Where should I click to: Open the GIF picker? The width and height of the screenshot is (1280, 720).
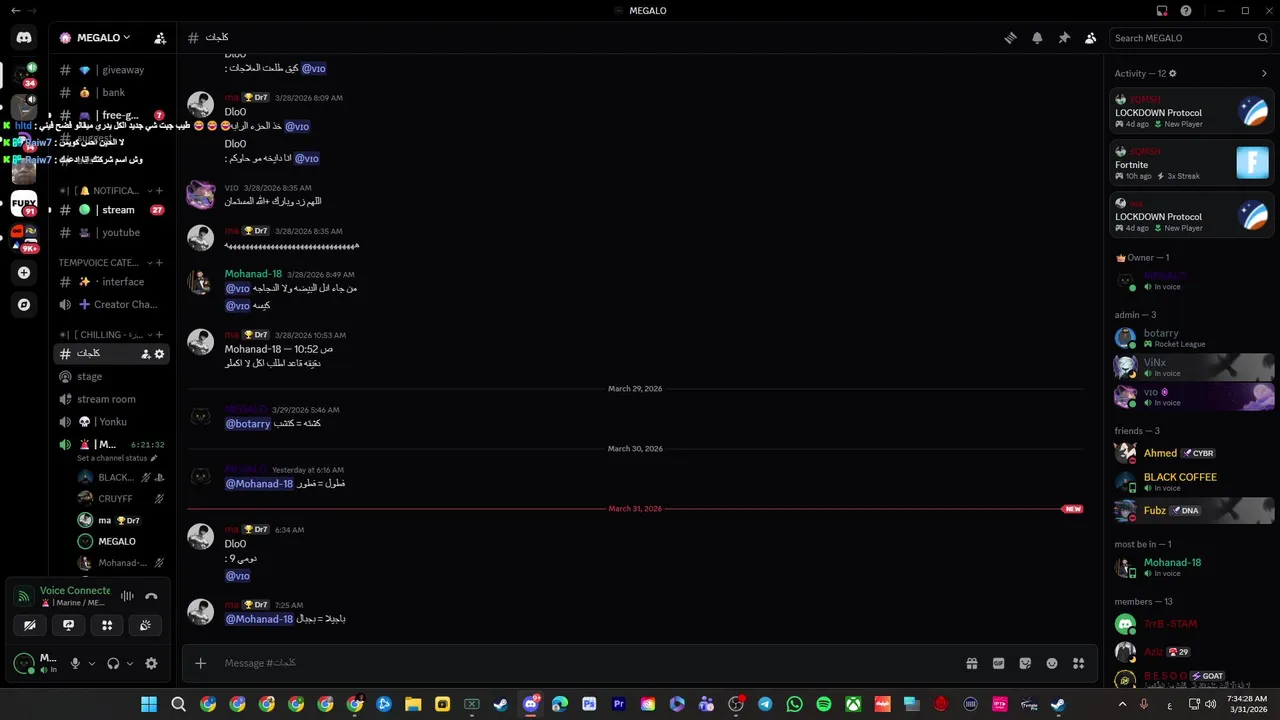(x=998, y=663)
